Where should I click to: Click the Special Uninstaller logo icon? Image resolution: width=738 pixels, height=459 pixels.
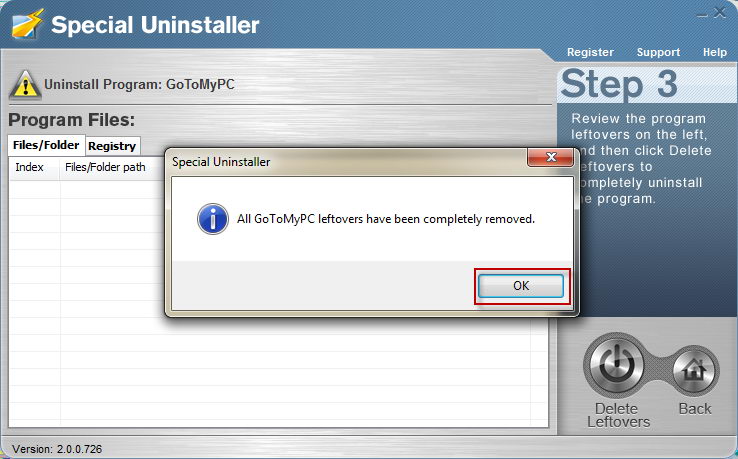(28, 24)
